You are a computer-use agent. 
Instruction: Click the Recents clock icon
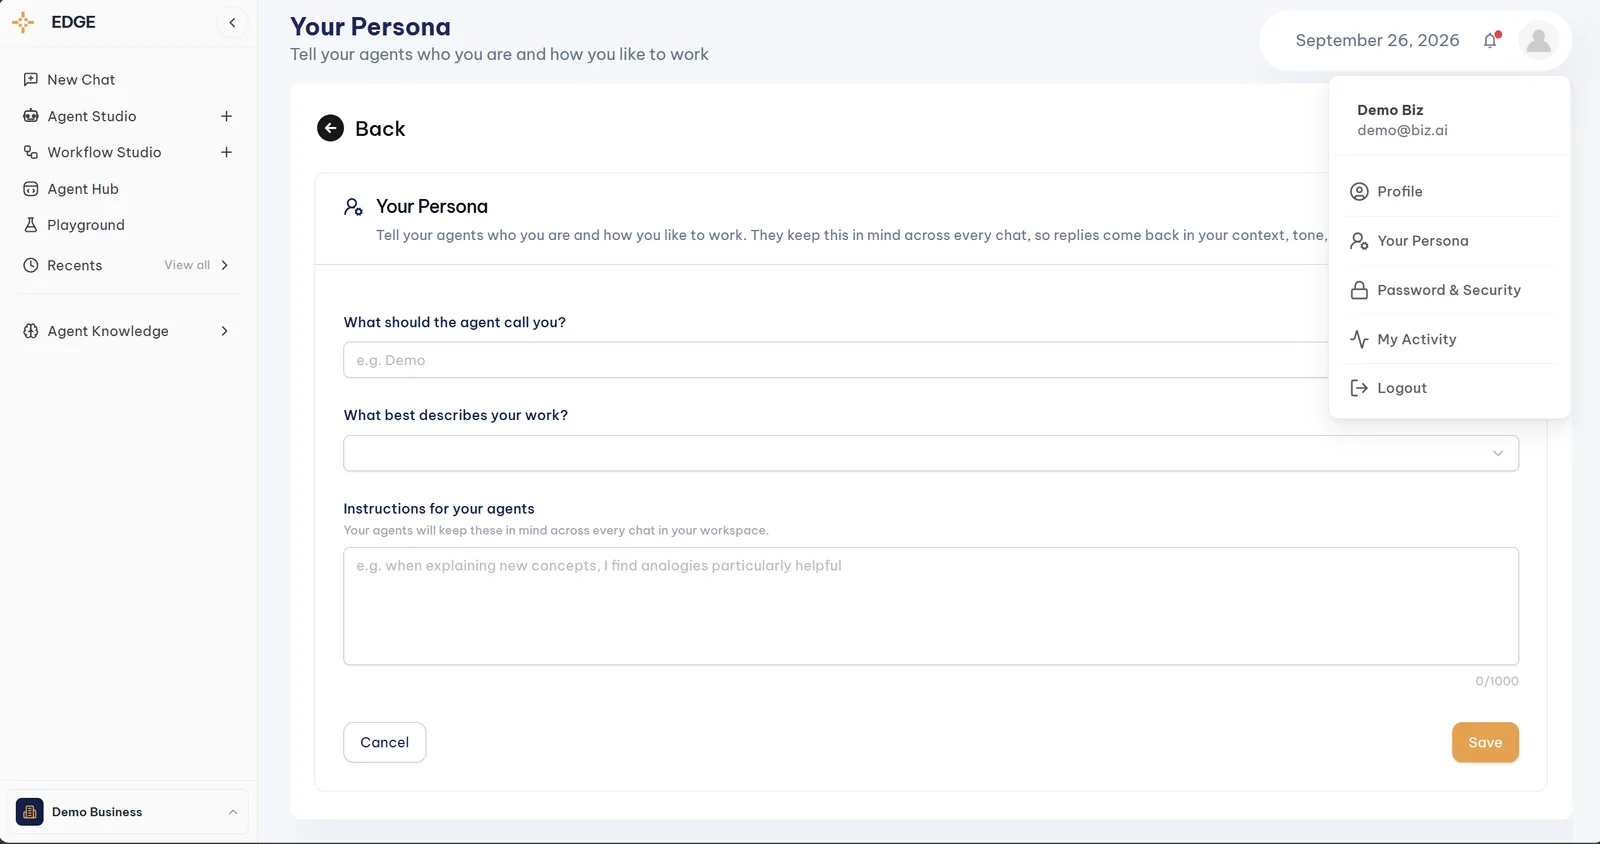31,265
